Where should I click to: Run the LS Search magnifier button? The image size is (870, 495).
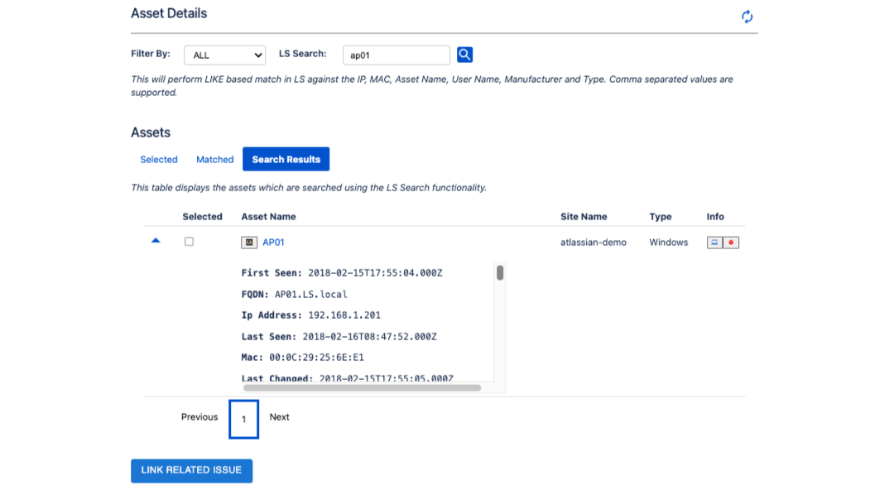tap(464, 54)
